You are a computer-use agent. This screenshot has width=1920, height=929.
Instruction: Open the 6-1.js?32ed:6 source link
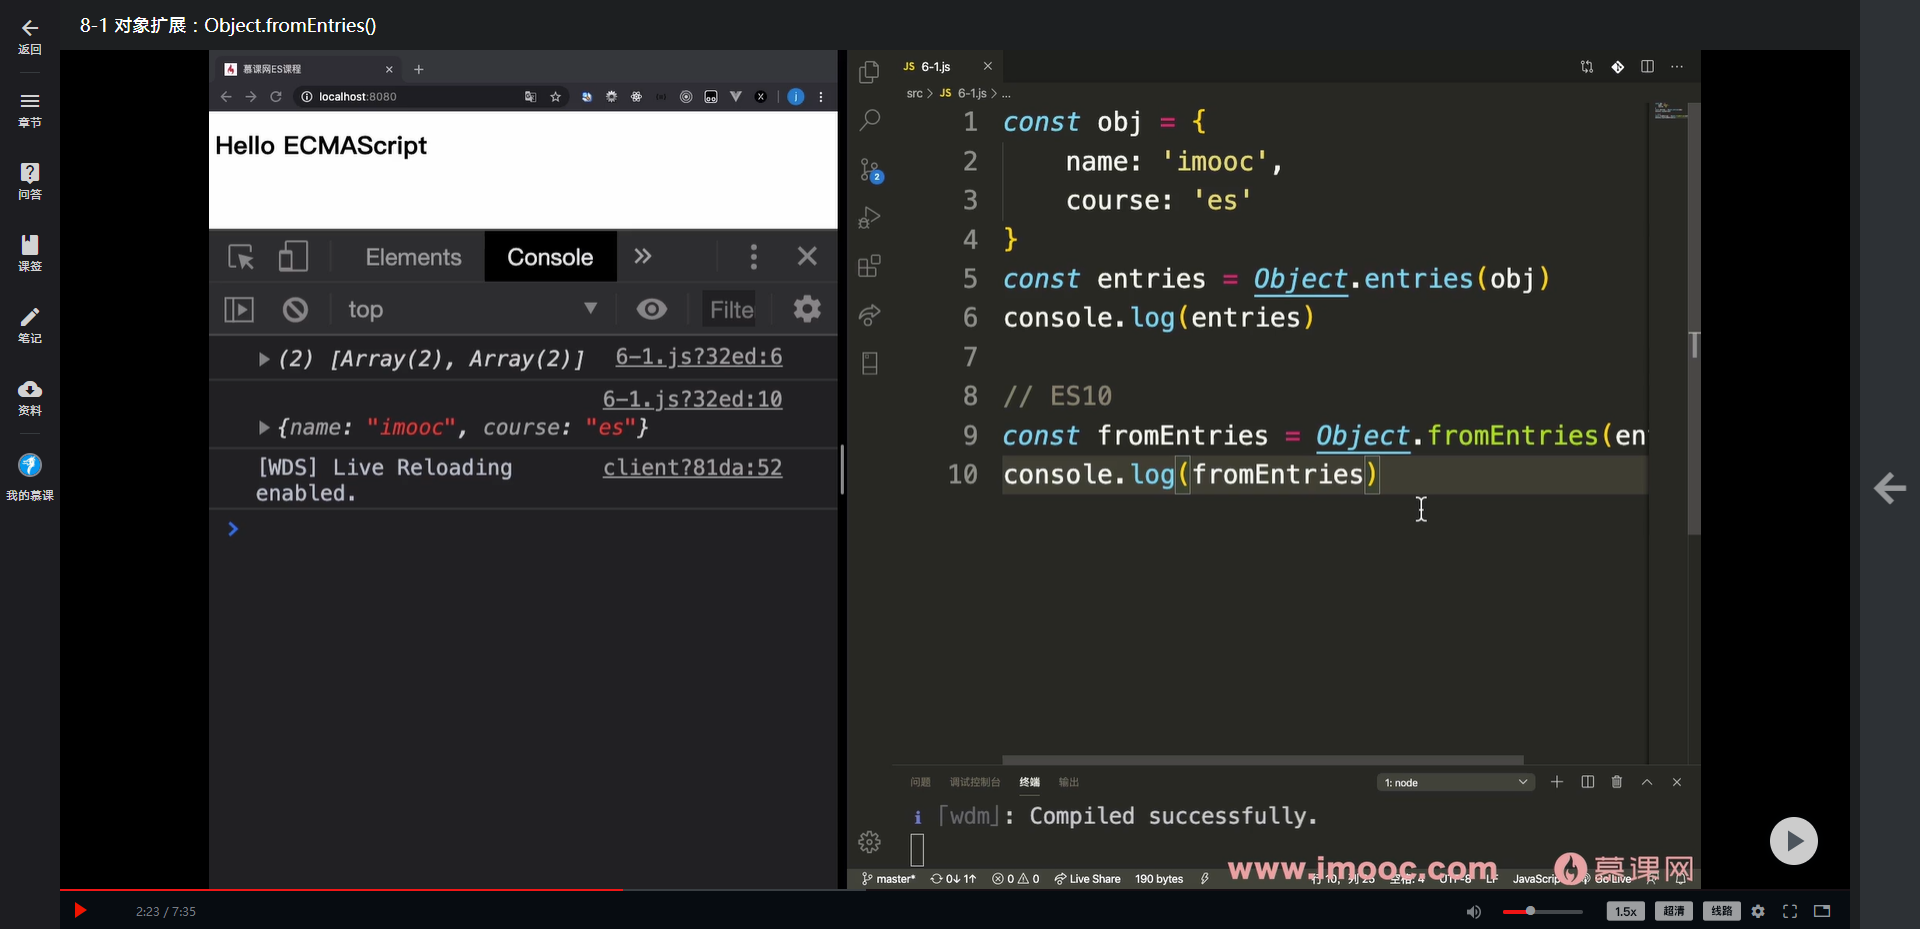[699, 357]
